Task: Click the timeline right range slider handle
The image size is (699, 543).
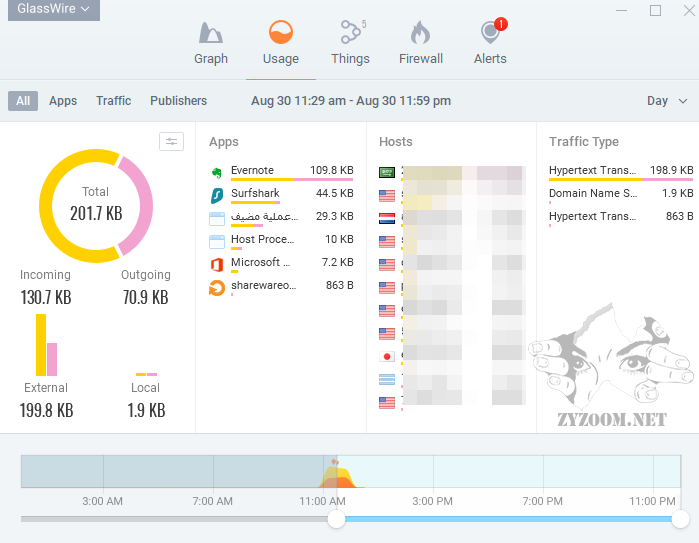Action: pos(680,519)
